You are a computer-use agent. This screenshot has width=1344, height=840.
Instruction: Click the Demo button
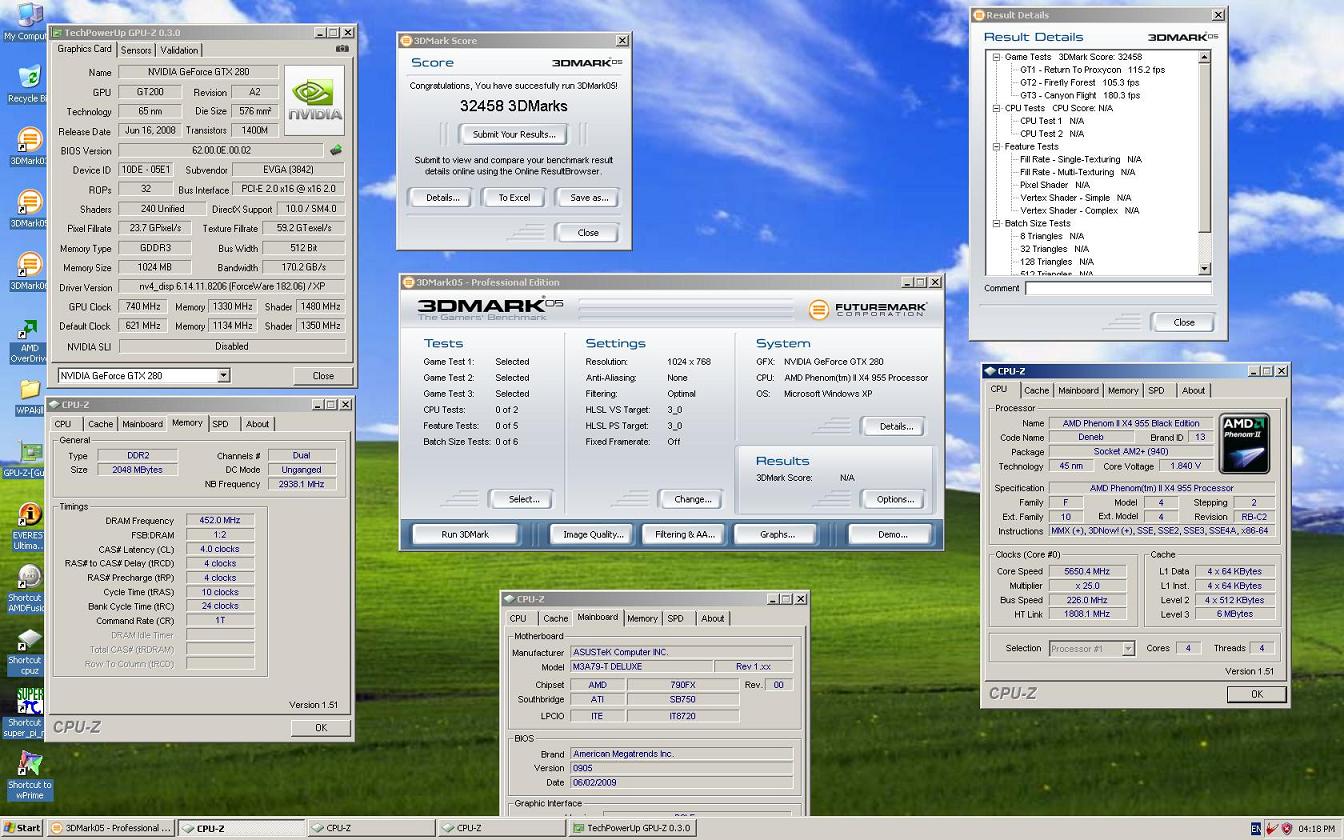point(892,534)
